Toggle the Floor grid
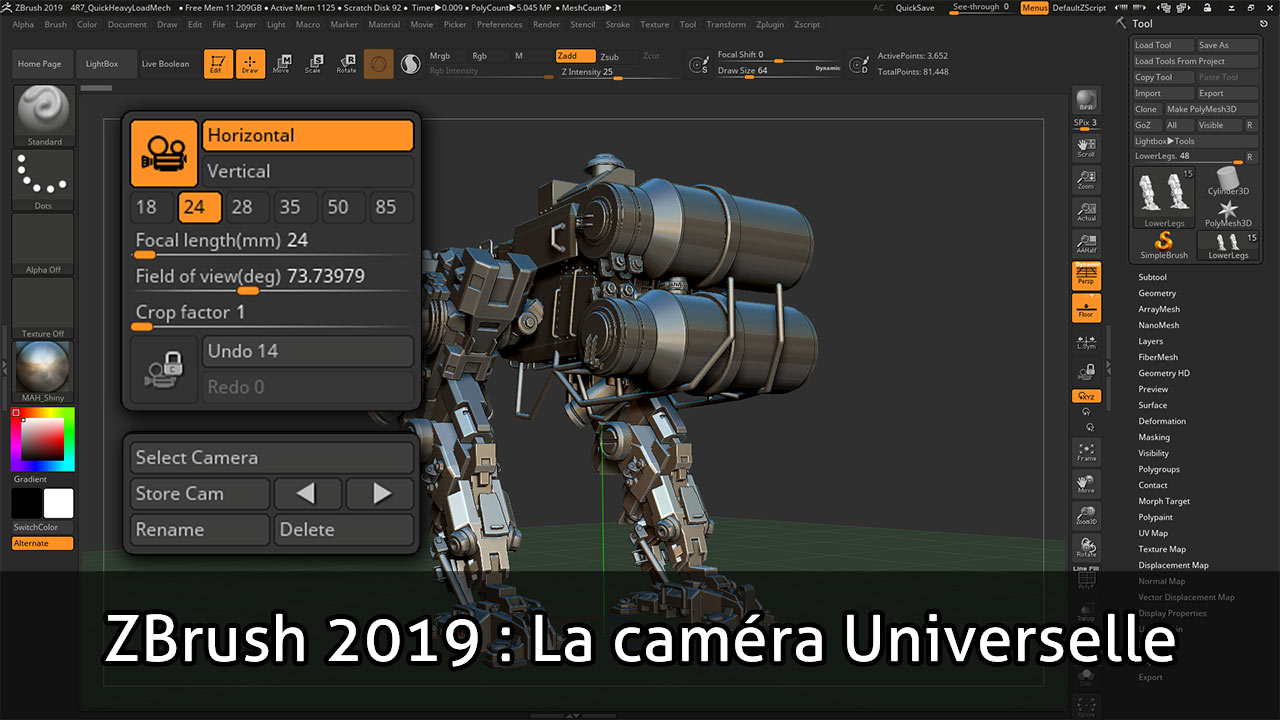The height and width of the screenshot is (720, 1280). (x=1086, y=308)
